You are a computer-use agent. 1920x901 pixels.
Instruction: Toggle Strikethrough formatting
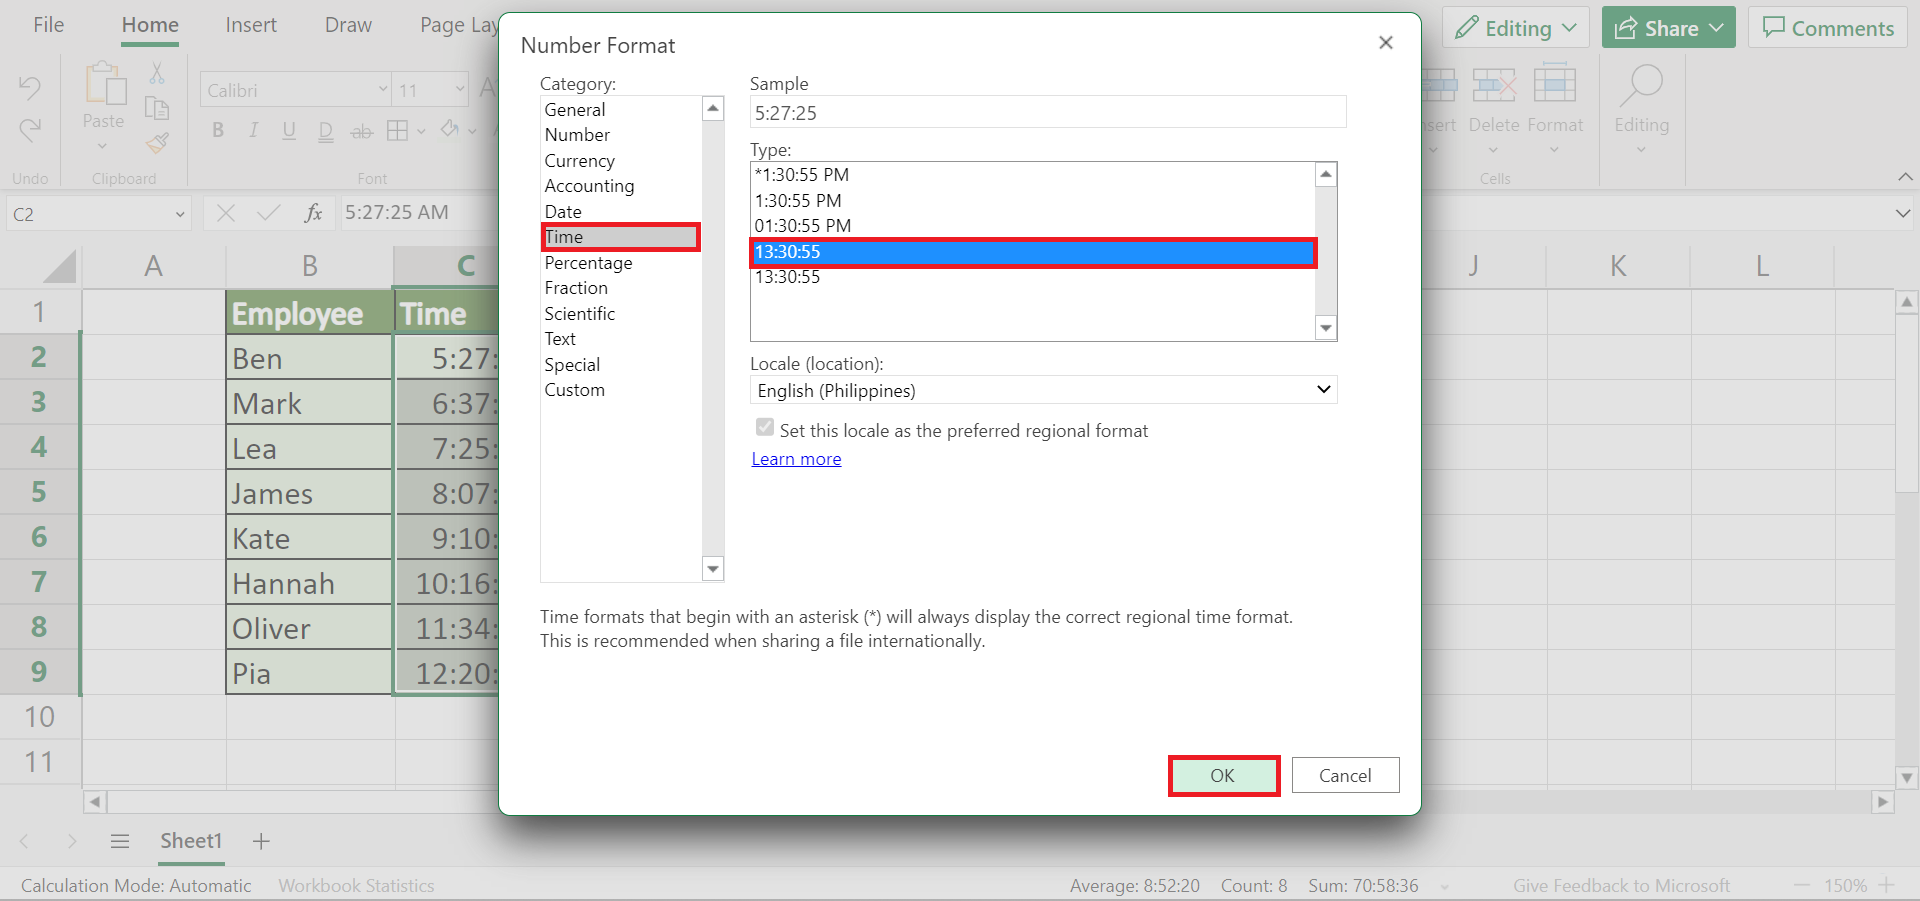pyautogui.click(x=361, y=130)
